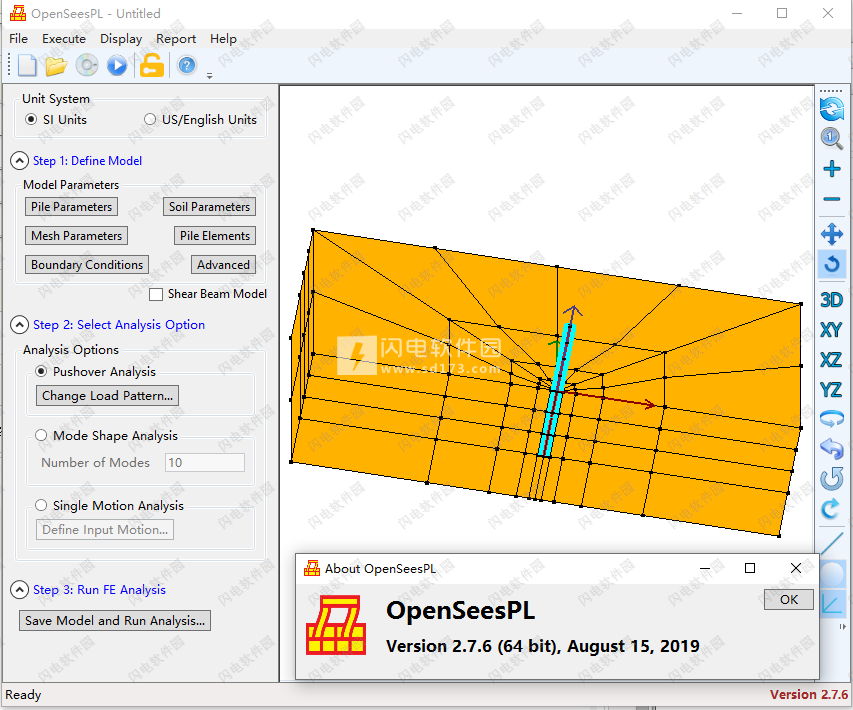Toggle the axes display icon
Viewport: 853px width, 710px height.
[831, 604]
